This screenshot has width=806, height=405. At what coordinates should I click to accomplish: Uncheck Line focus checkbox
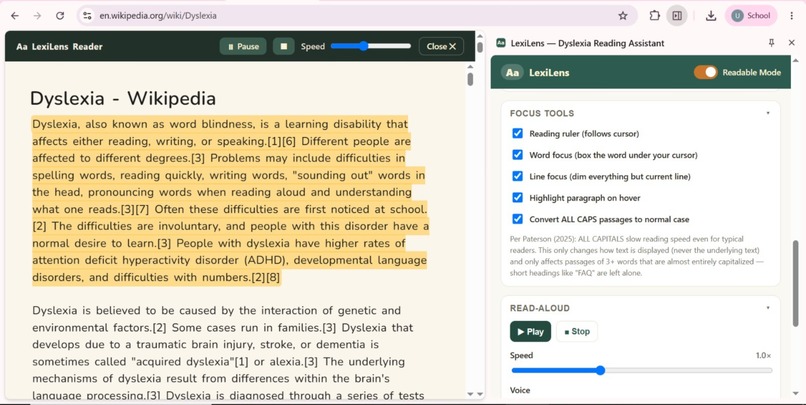(518, 176)
